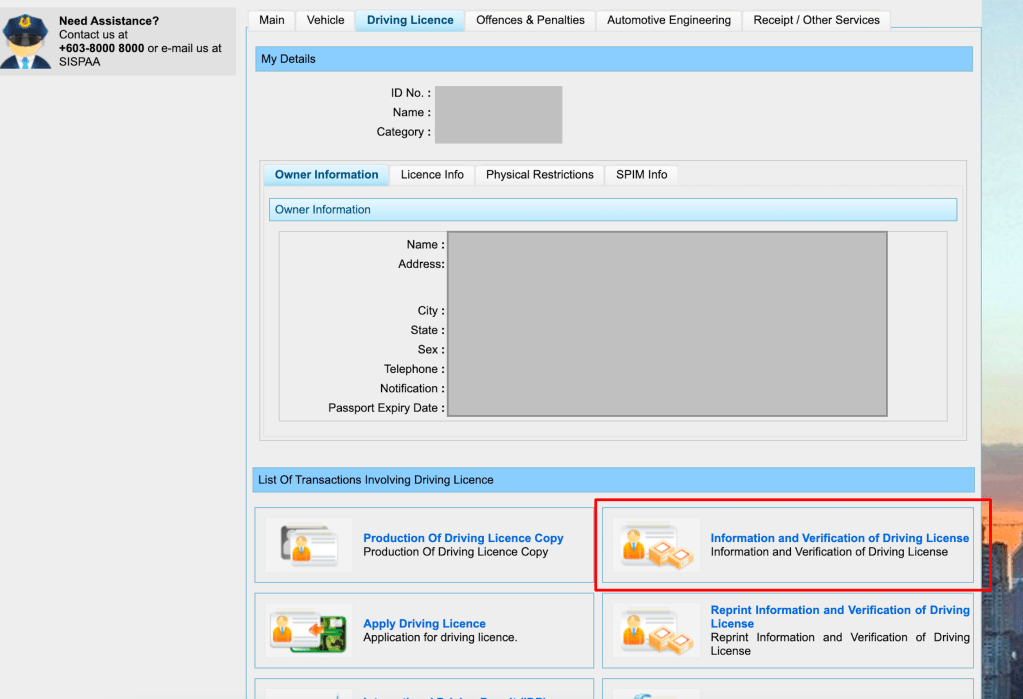Image resolution: width=1023 pixels, height=699 pixels.
Task: Switch to the Licence Info sub-tab
Action: coord(432,175)
